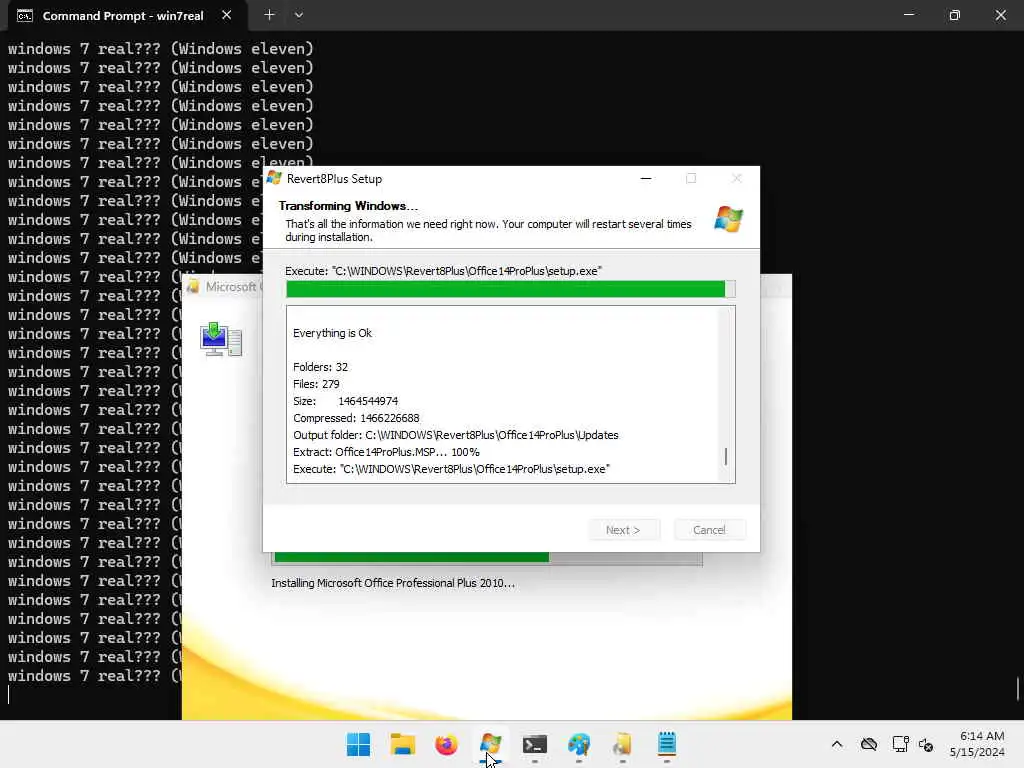Add a new terminal tab
Screen dimensions: 1024x768
[269, 15]
